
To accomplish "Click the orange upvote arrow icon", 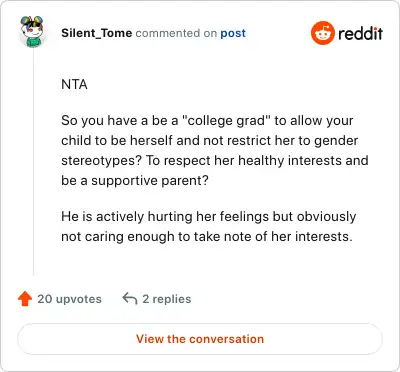I will pos(25,299).
